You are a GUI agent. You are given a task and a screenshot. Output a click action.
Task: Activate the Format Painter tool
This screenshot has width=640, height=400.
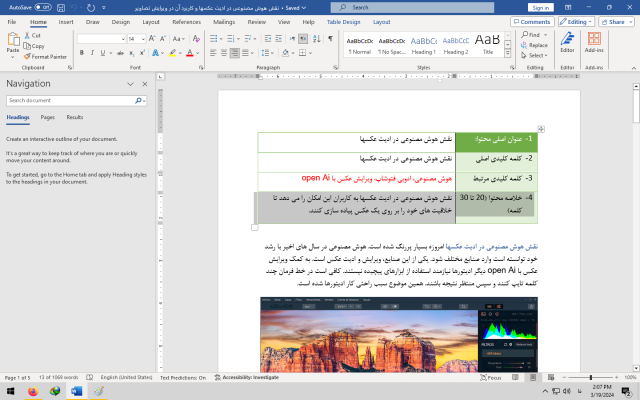pos(45,57)
